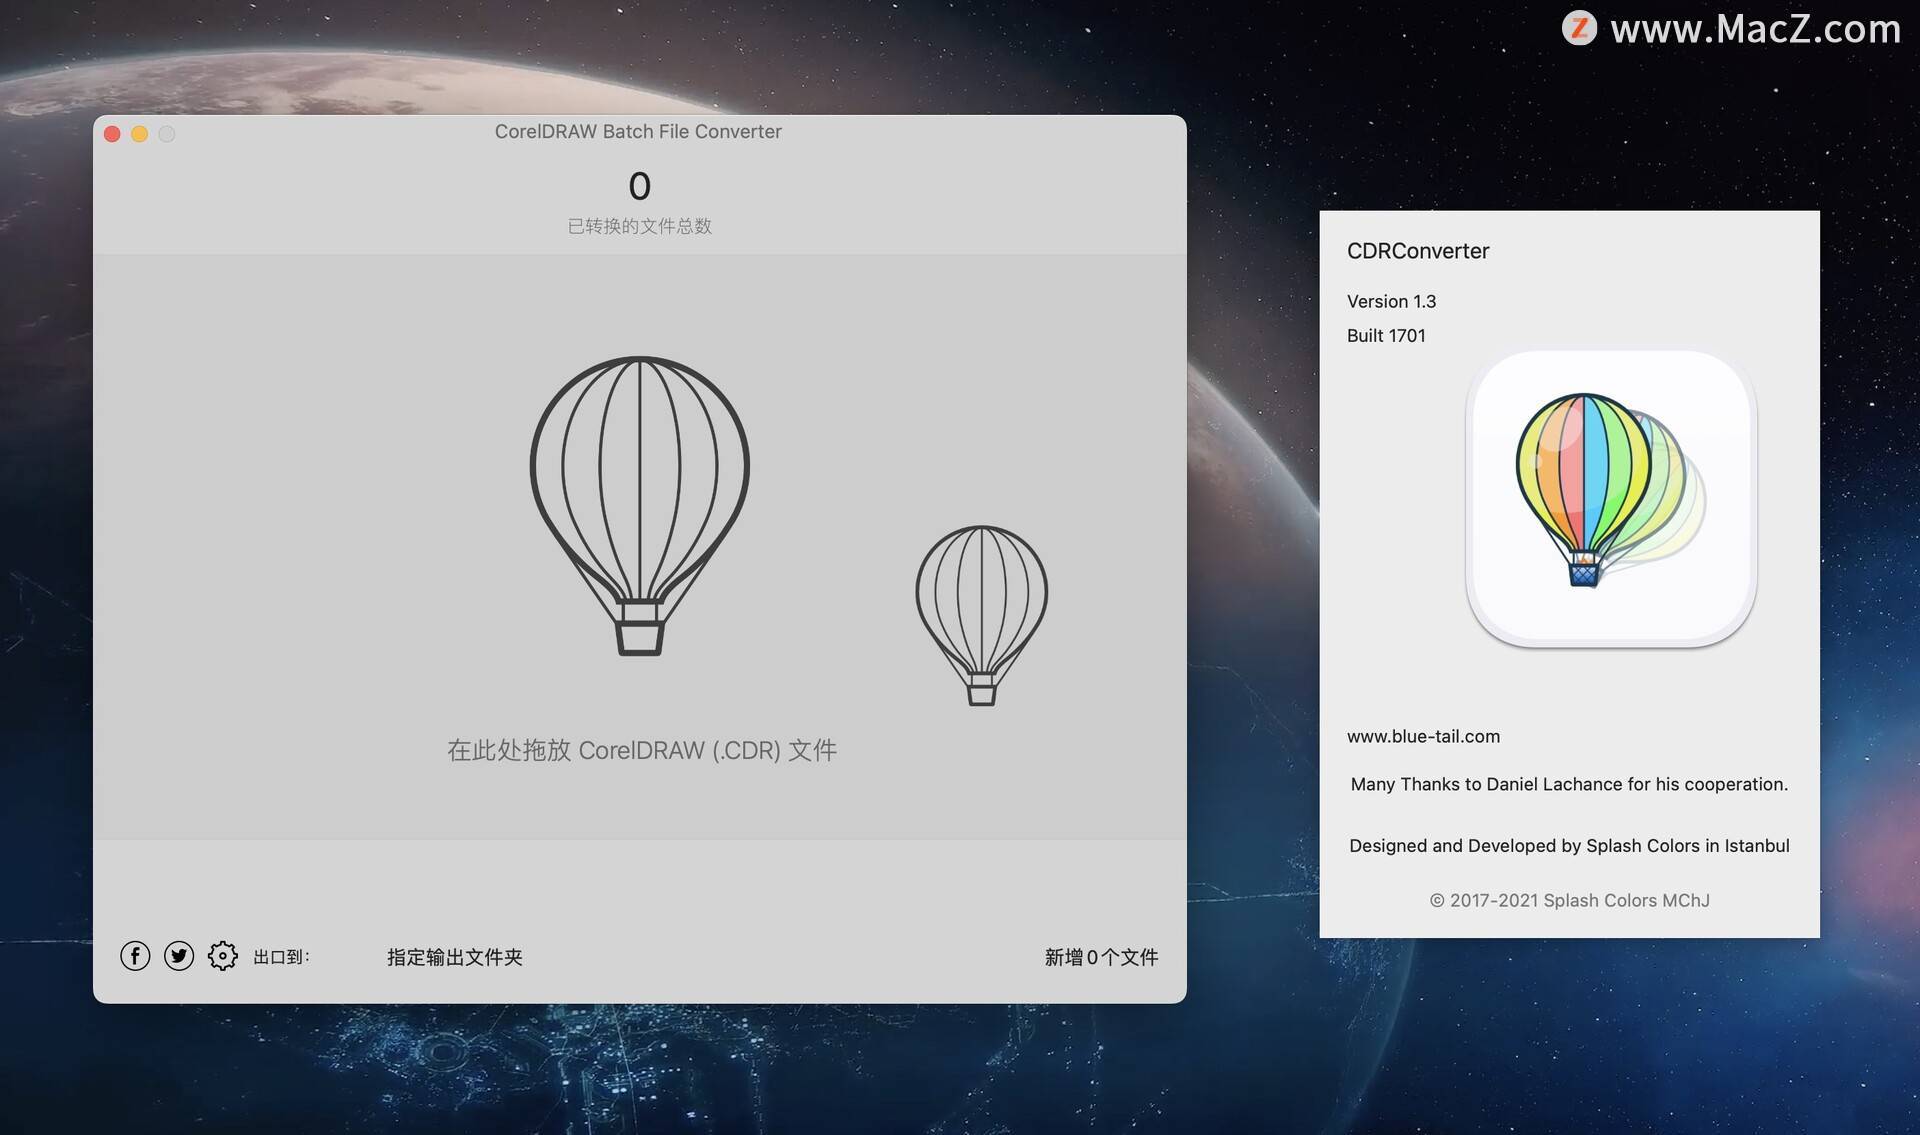
Task: Open the settings gear icon
Action: 220,957
